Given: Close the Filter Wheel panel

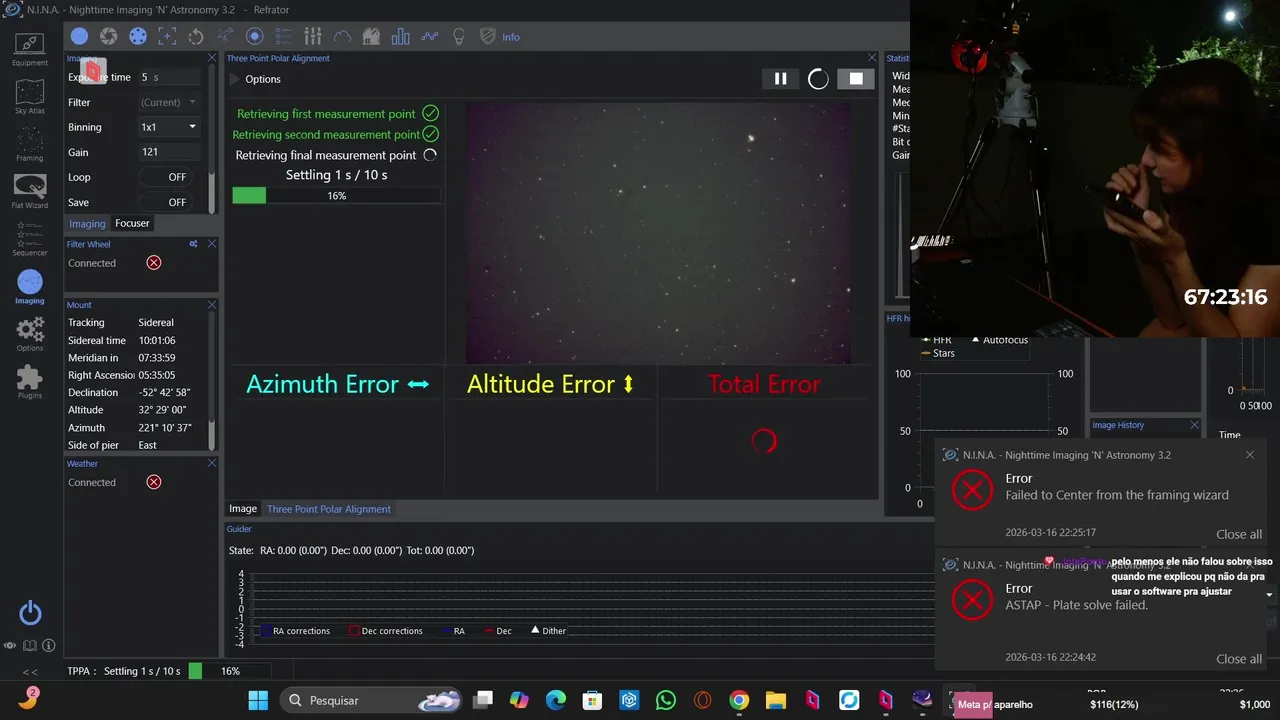Looking at the screenshot, I should pos(211,244).
